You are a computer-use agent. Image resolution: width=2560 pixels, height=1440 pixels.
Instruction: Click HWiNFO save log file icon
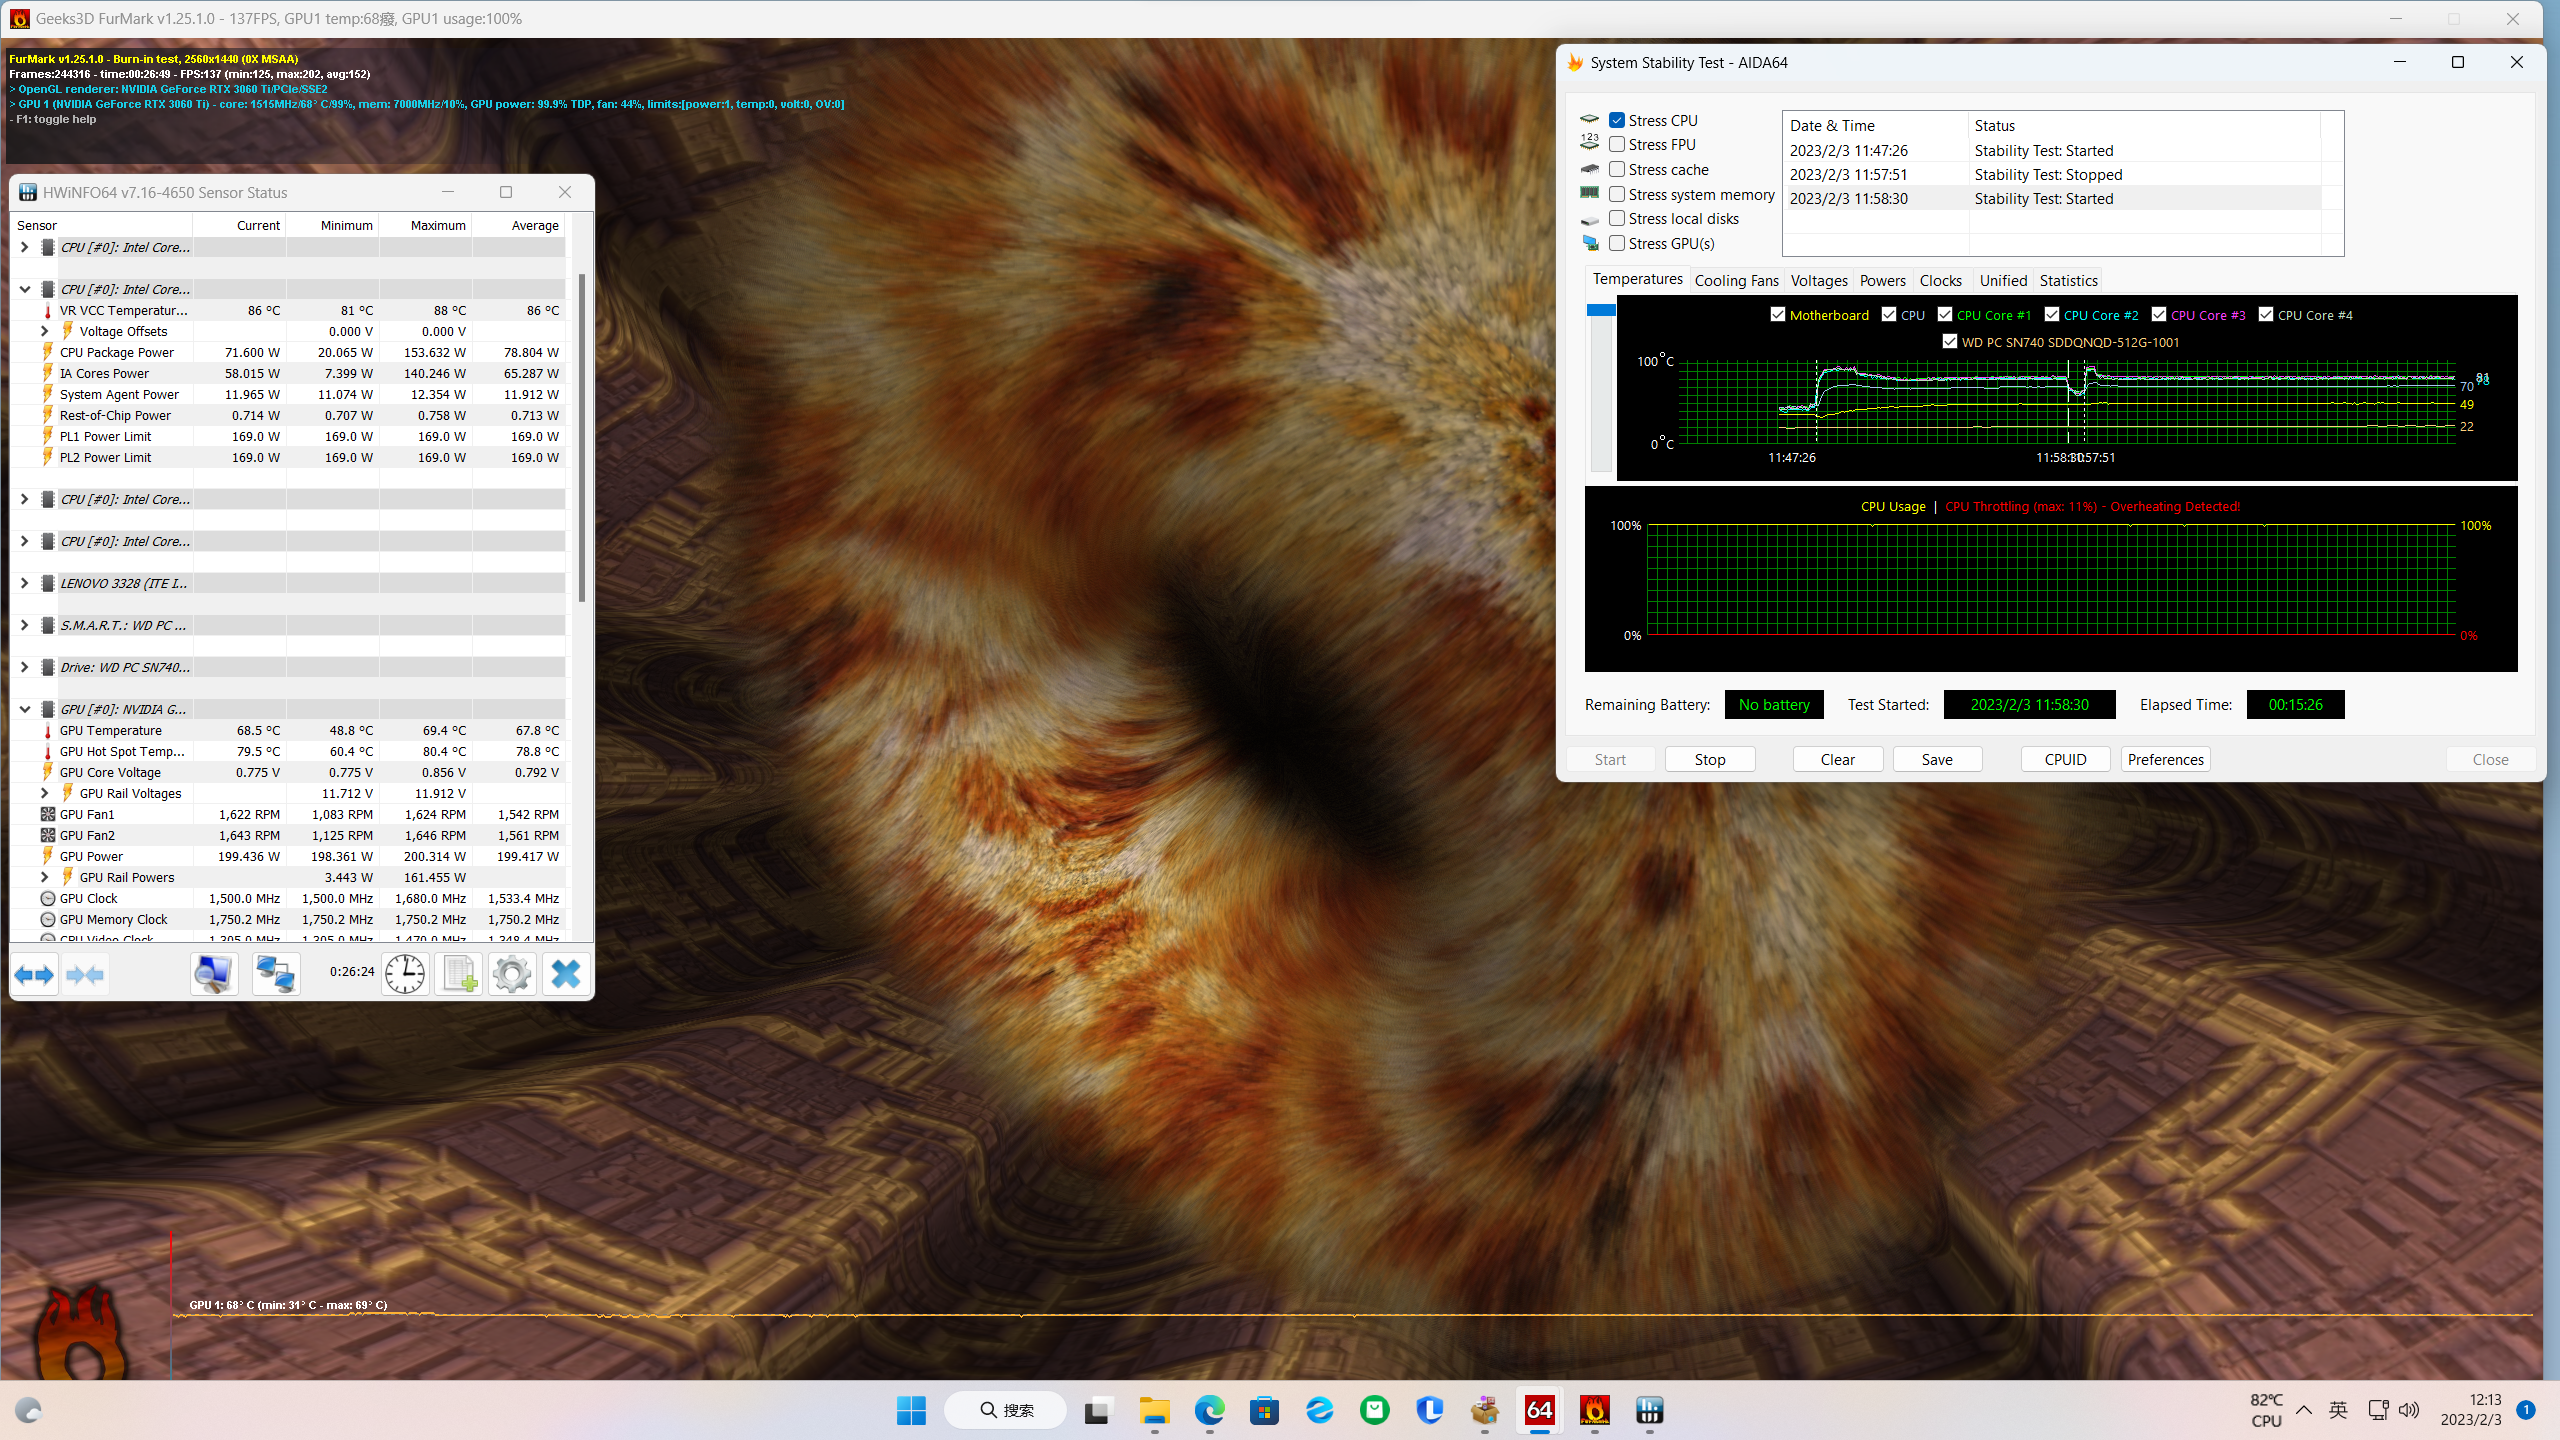pos(459,973)
